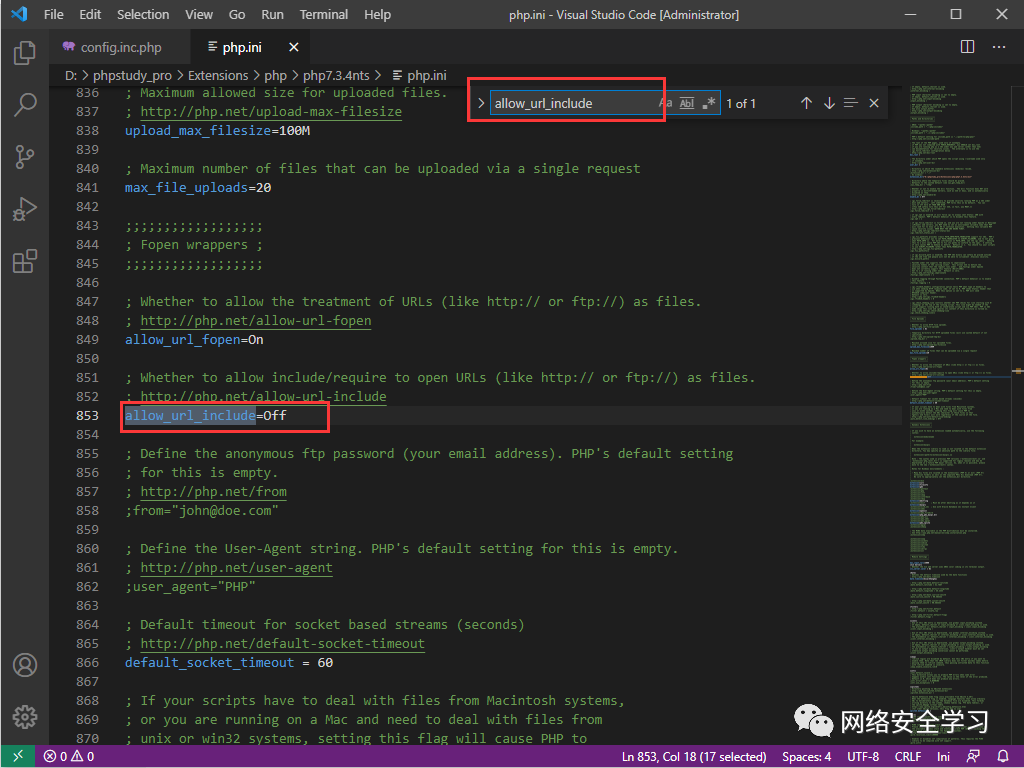Open the View menu

pos(199,14)
